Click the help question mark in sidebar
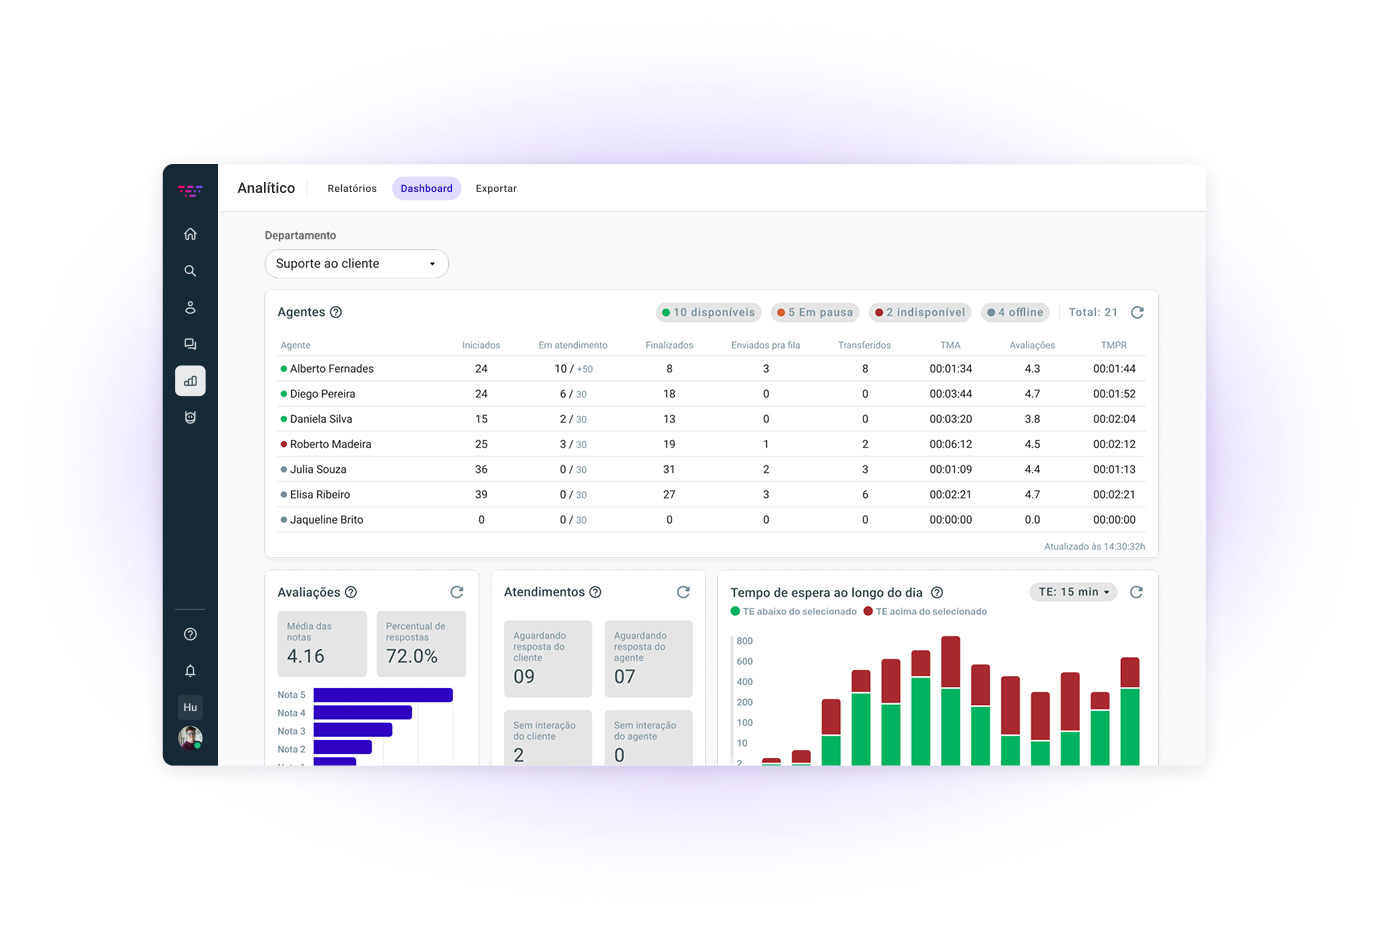The width and height of the screenshot is (1382, 926). 190,634
